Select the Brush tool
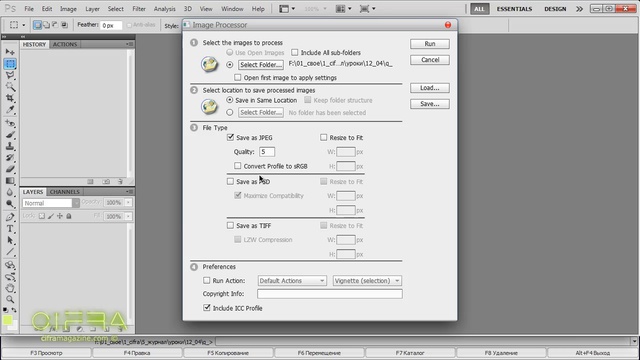This screenshot has height=360, width=640. point(10,135)
